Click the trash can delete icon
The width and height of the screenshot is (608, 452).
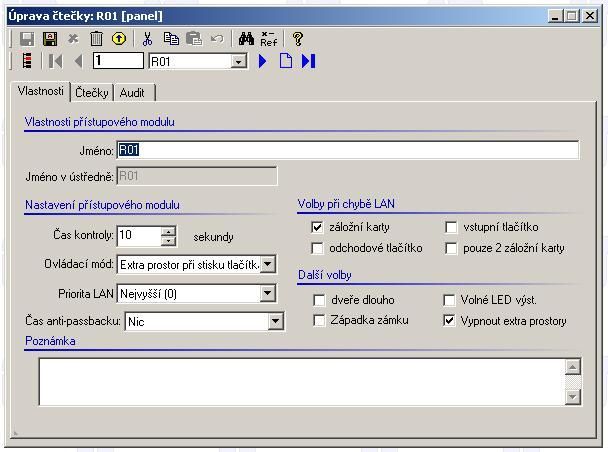(x=97, y=39)
